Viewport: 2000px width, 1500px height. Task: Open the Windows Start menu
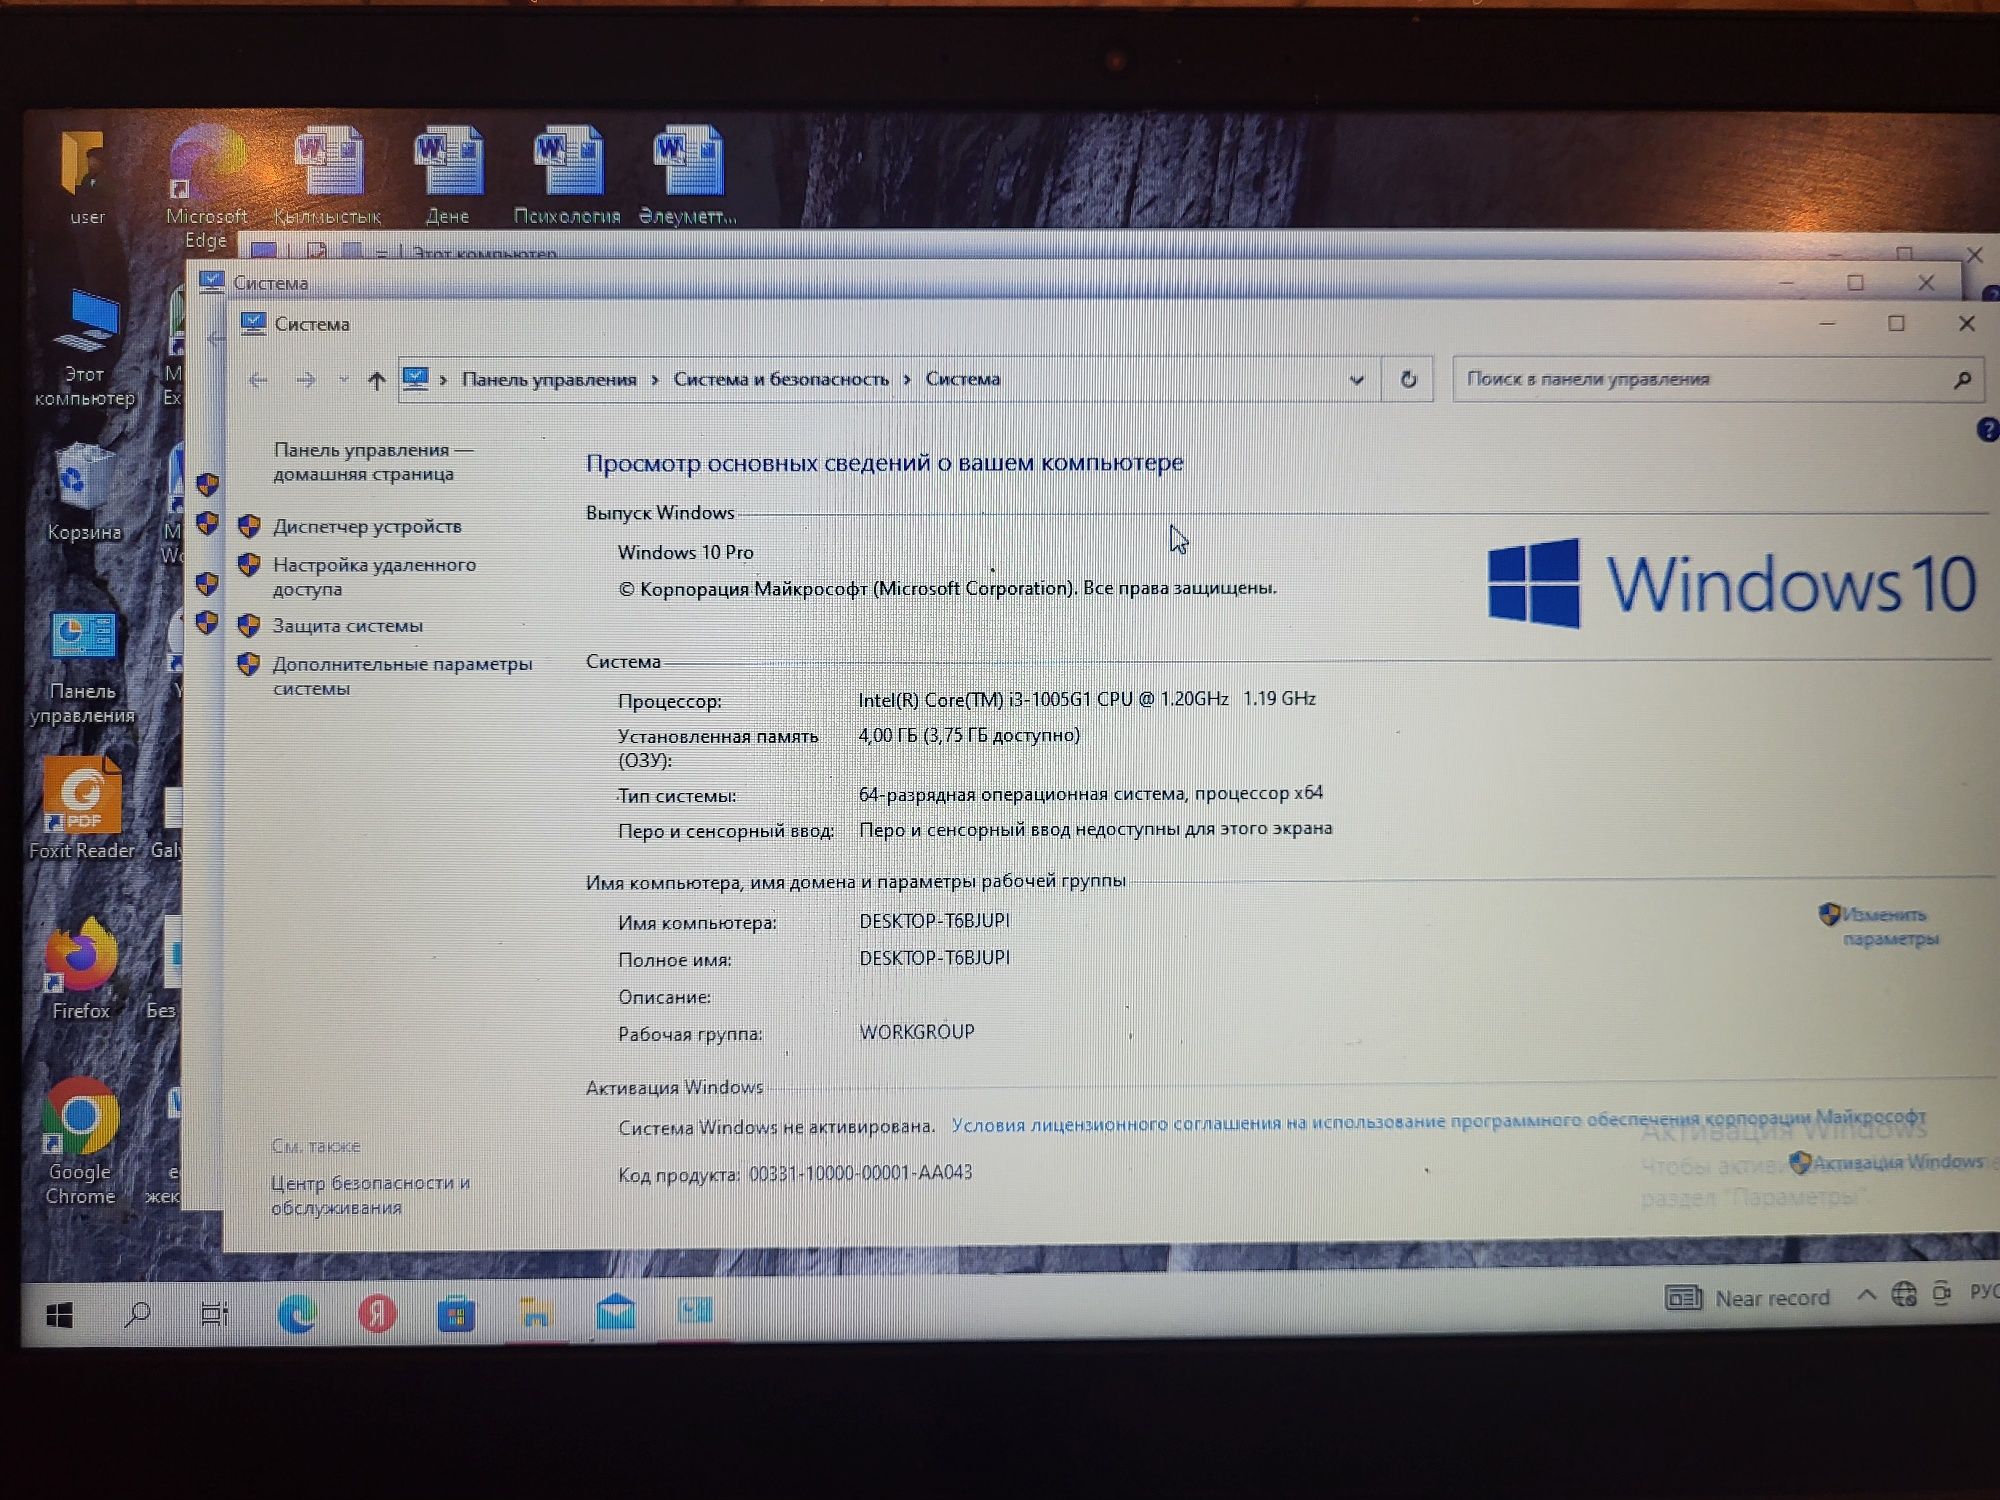60,1315
